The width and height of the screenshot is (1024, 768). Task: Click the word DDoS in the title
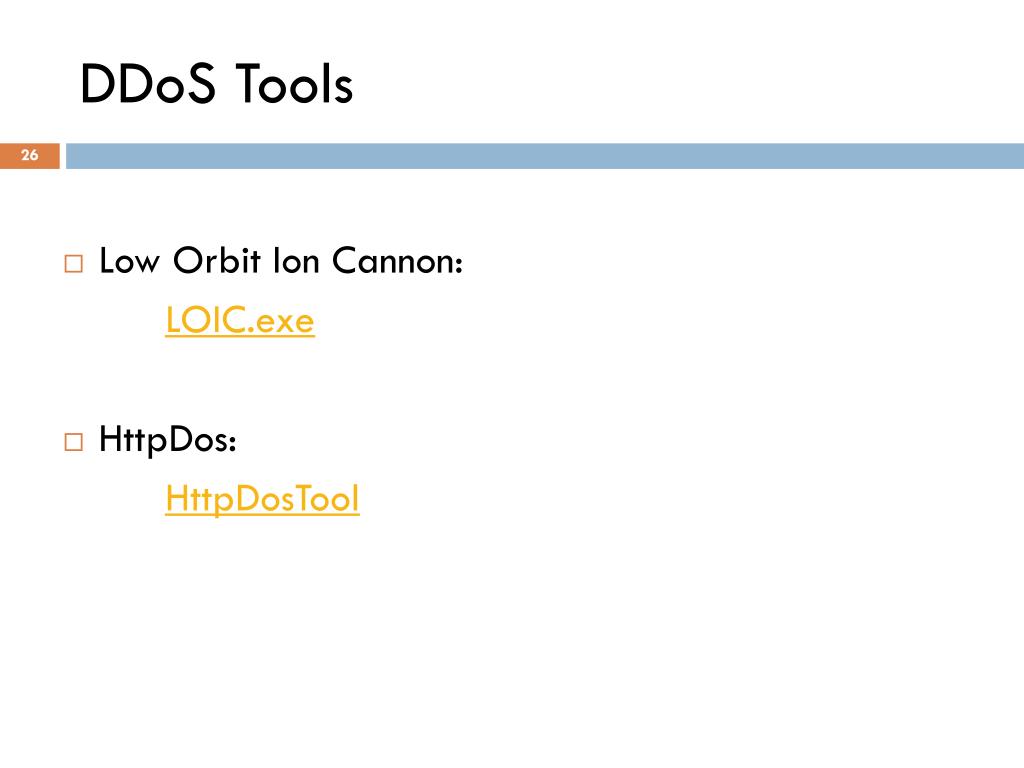point(147,84)
